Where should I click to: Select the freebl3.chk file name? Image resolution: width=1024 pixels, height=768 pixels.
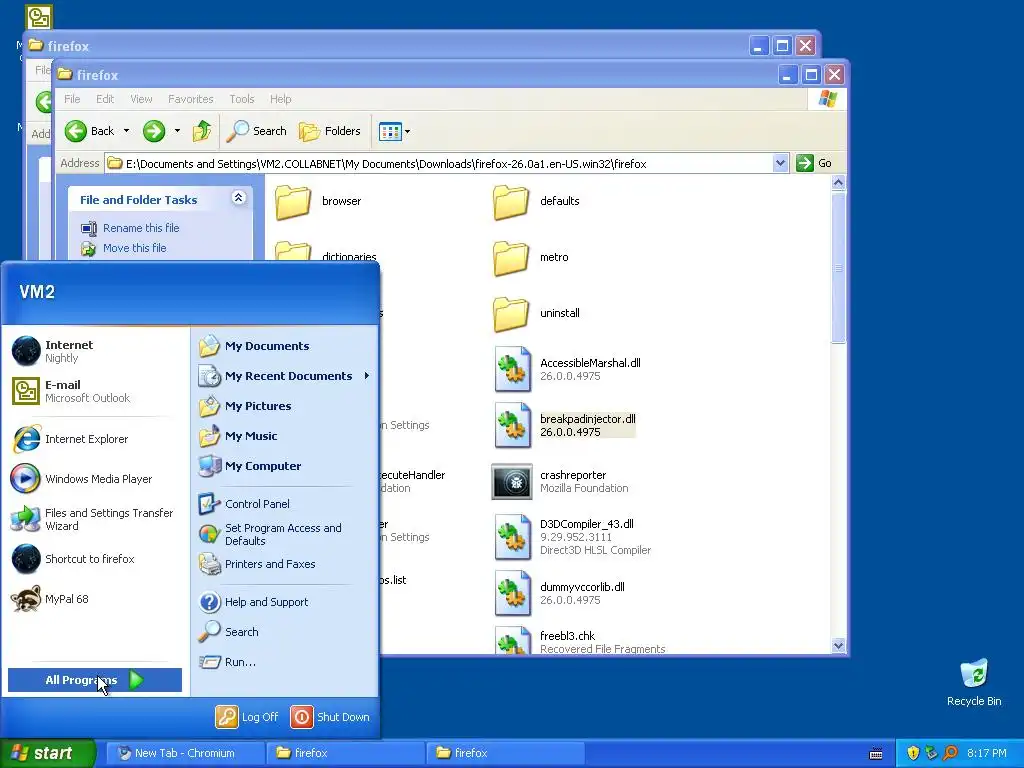(x=568, y=636)
